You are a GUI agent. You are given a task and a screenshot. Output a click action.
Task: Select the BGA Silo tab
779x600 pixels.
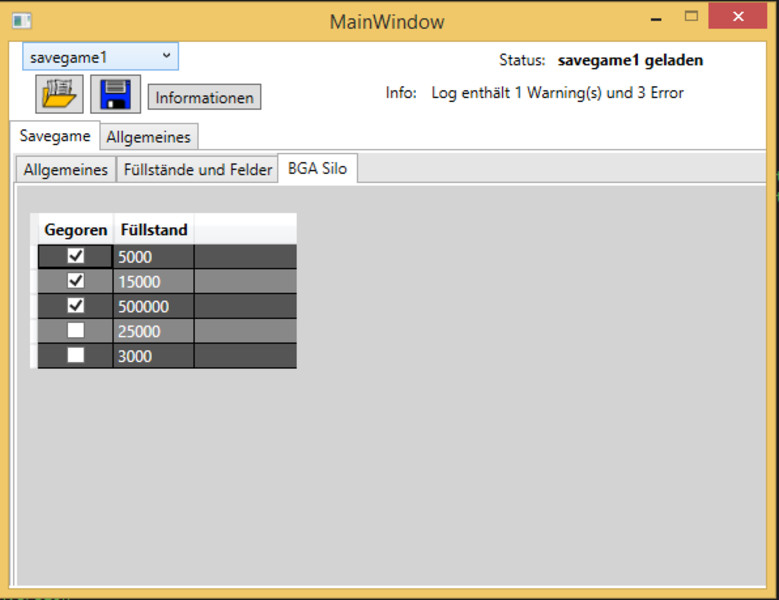[x=317, y=169]
